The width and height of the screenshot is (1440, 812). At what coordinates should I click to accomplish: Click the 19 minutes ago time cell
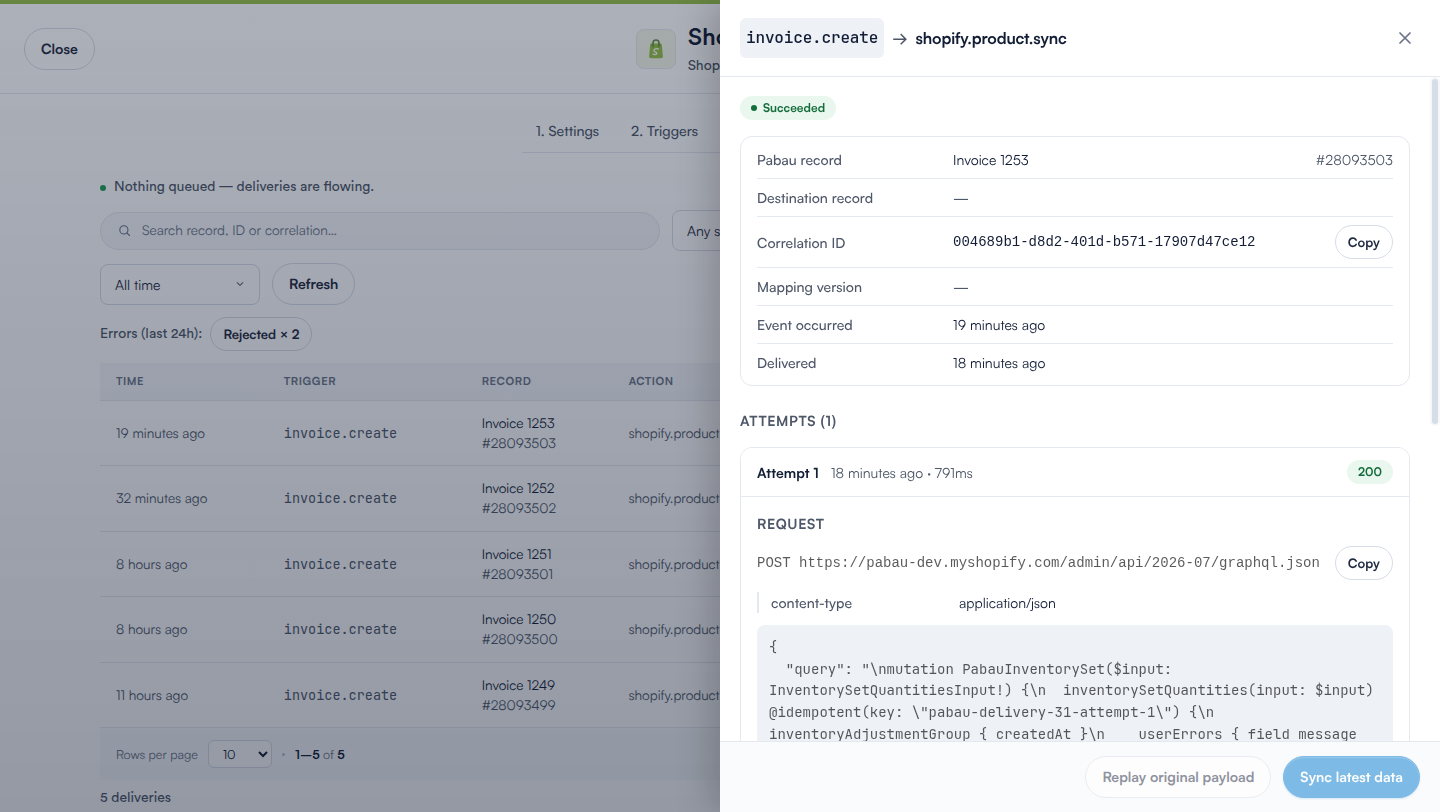pos(160,434)
